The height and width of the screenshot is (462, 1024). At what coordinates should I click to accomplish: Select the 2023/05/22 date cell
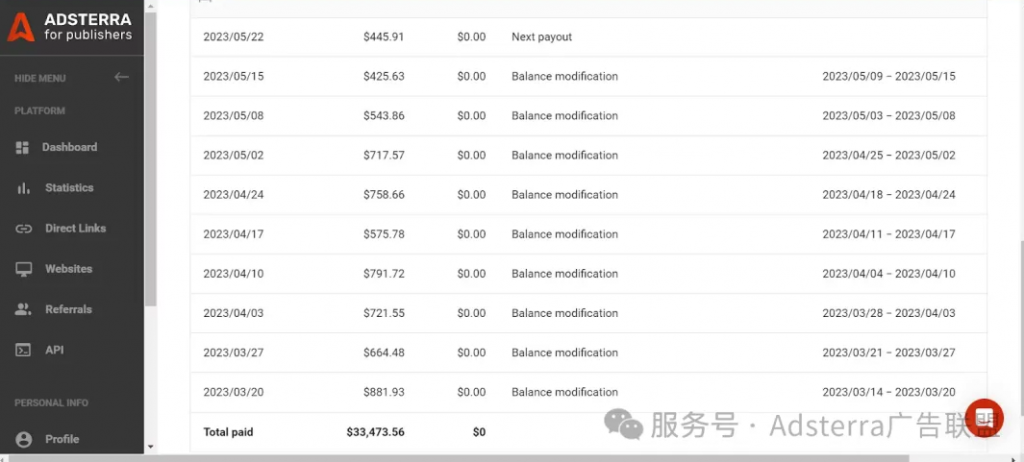point(234,37)
